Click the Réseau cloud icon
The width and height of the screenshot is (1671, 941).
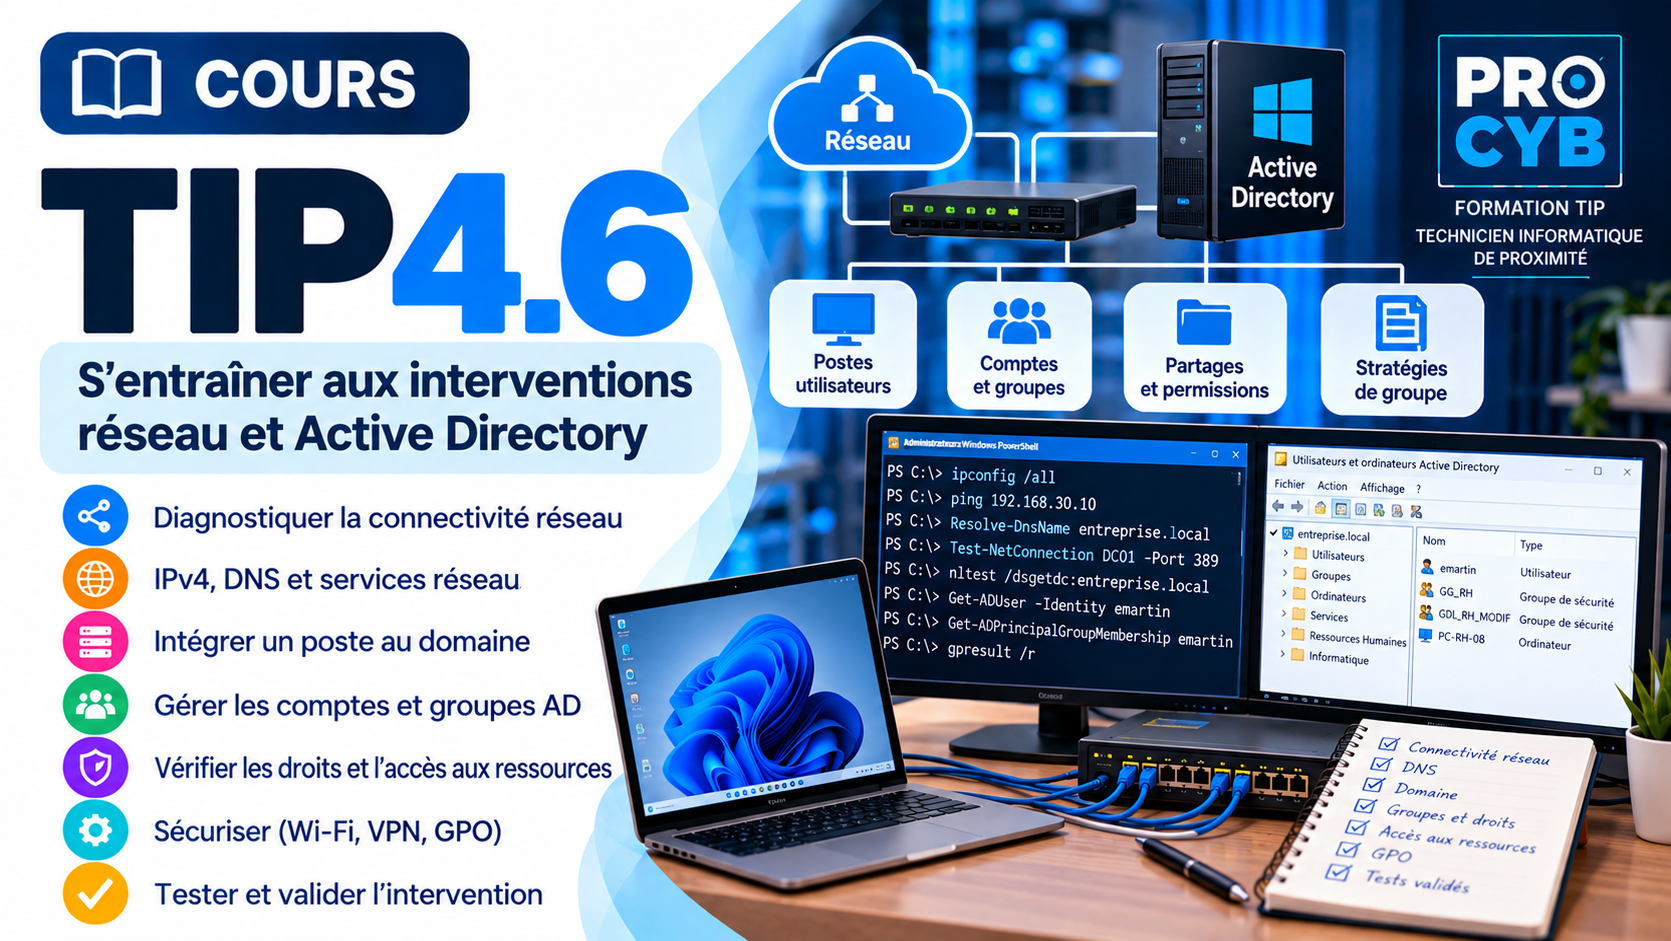click(868, 105)
